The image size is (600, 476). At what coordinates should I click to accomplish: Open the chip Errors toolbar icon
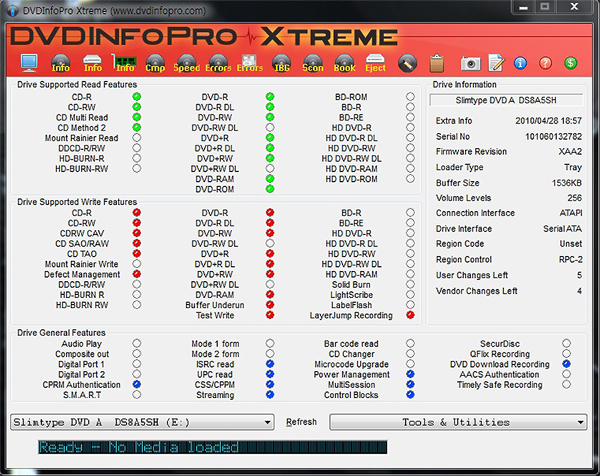click(250, 63)
